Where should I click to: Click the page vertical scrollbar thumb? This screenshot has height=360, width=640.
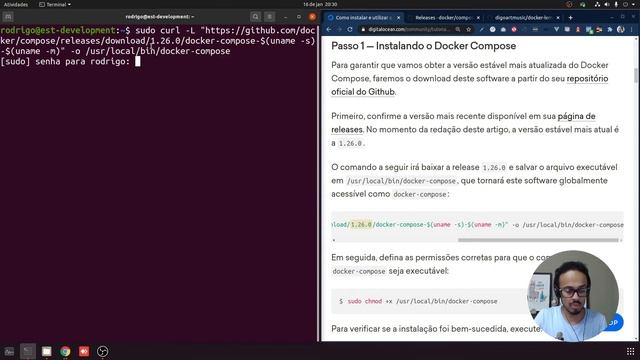click(x=636, y=76)
